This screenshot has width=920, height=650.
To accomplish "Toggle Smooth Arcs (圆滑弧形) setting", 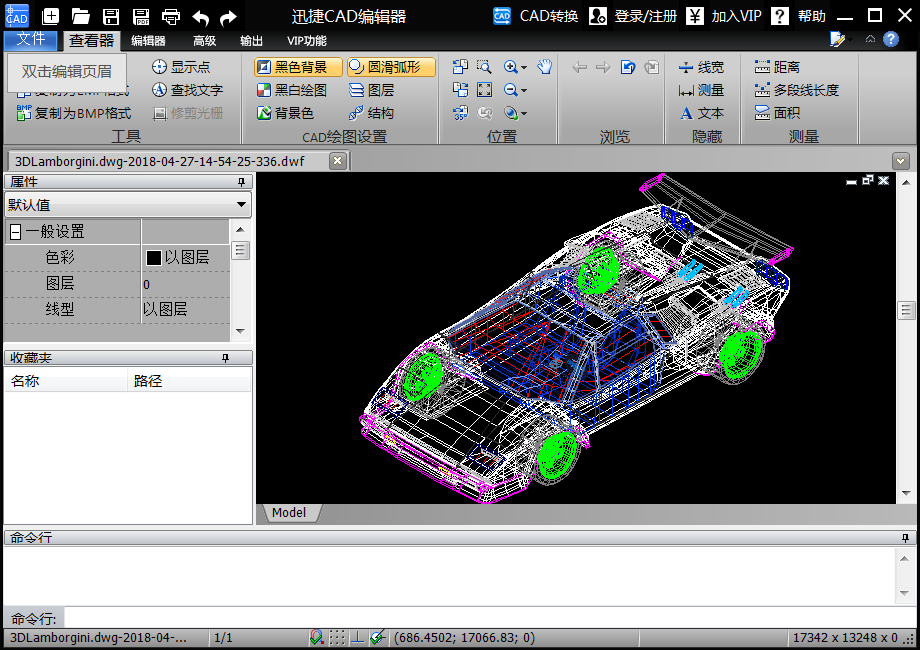I will (391, 67).
